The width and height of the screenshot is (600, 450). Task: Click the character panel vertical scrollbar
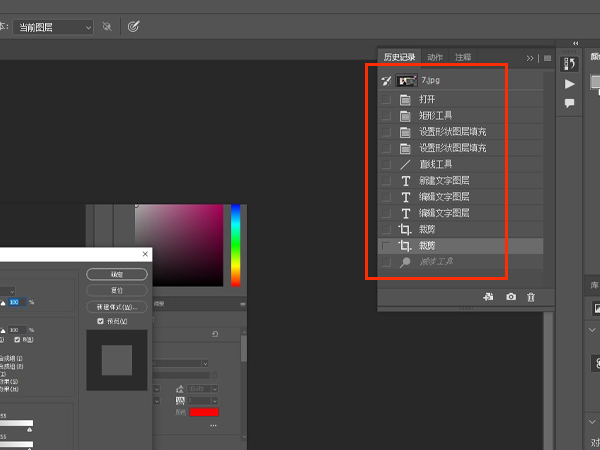point(244,349)
